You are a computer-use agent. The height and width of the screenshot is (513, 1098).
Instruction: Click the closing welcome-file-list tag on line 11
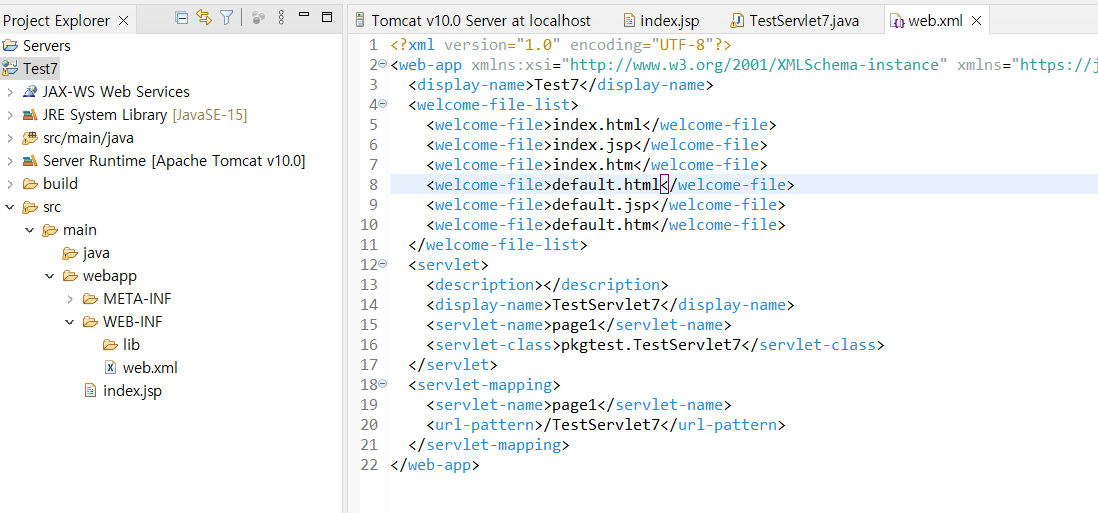(x=498, y=245)
